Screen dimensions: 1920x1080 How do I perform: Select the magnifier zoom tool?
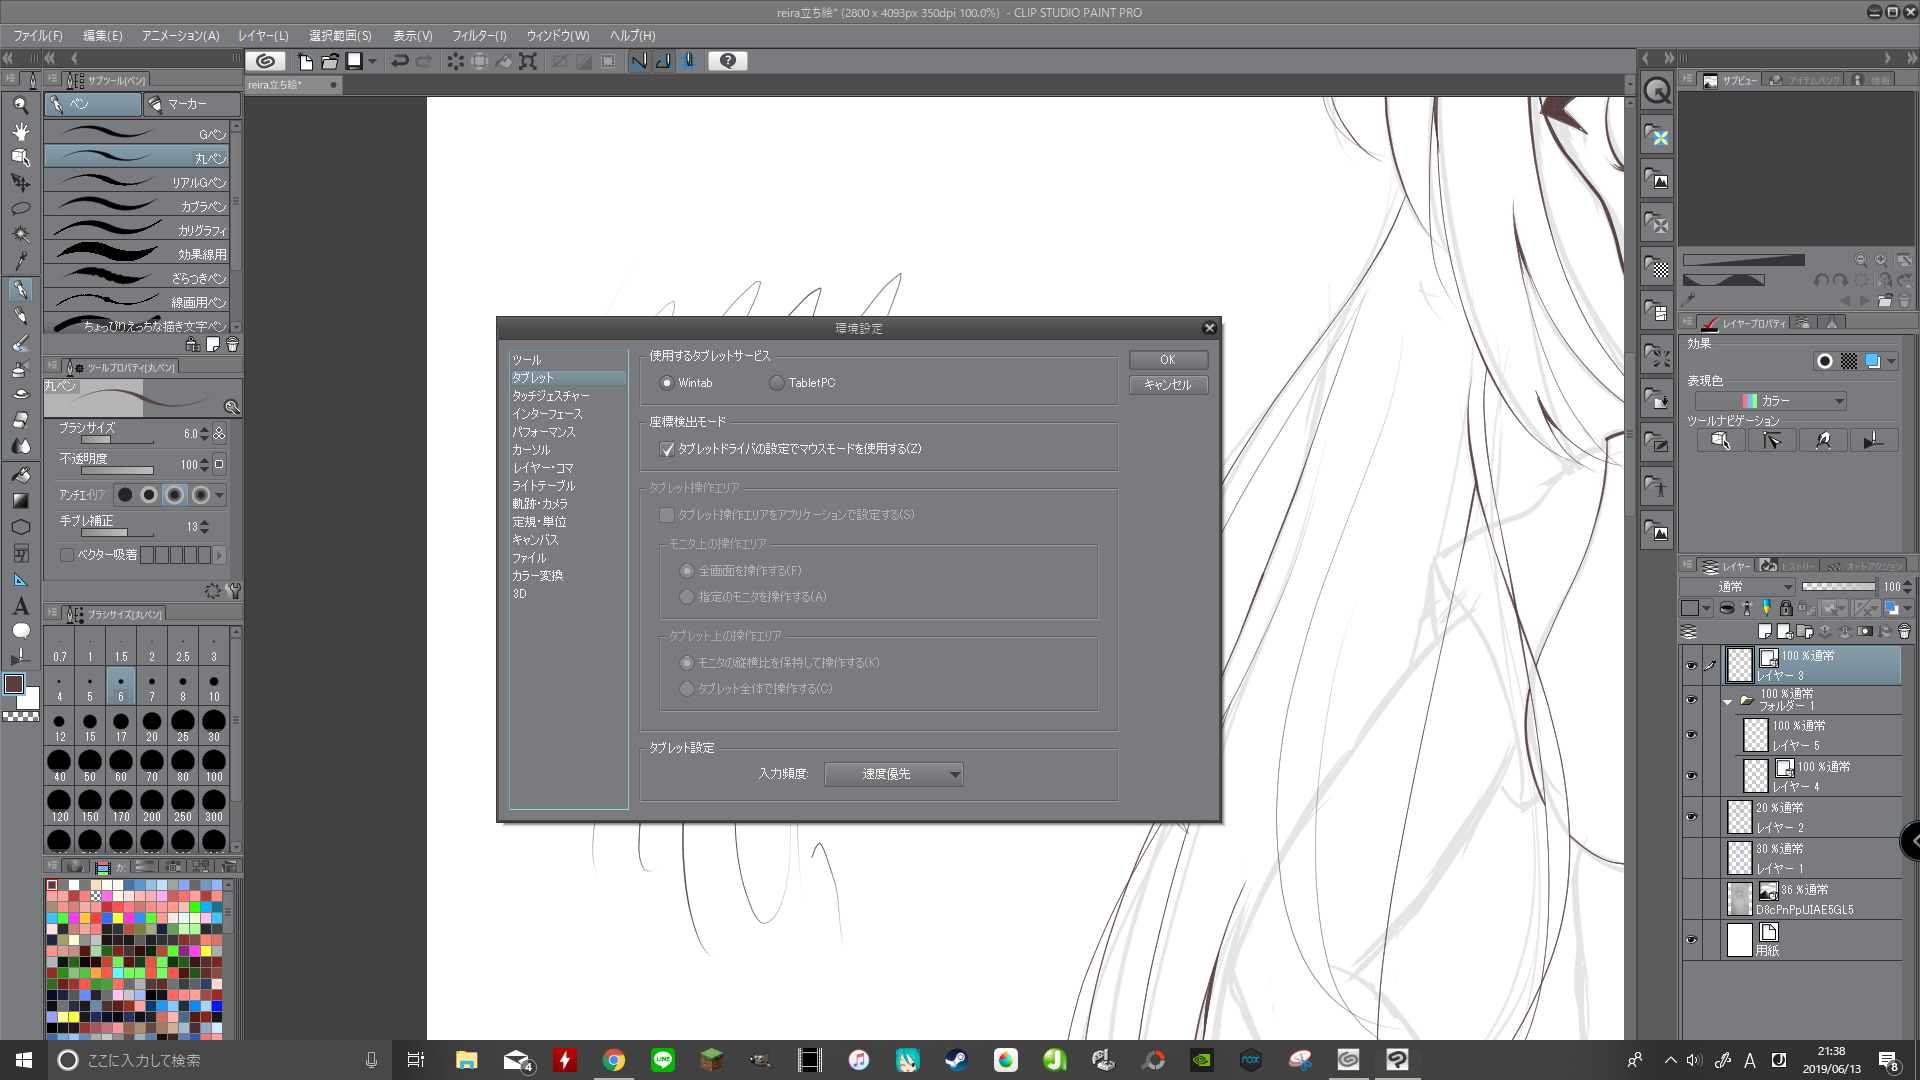pos(20,105)
